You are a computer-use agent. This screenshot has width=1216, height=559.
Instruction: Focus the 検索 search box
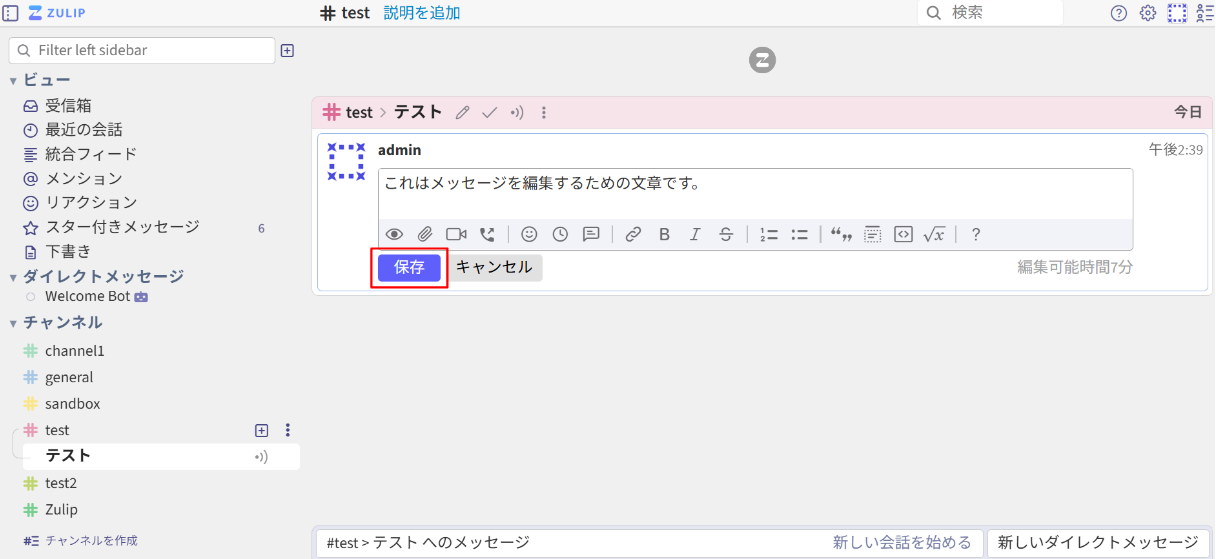[990, 13]
